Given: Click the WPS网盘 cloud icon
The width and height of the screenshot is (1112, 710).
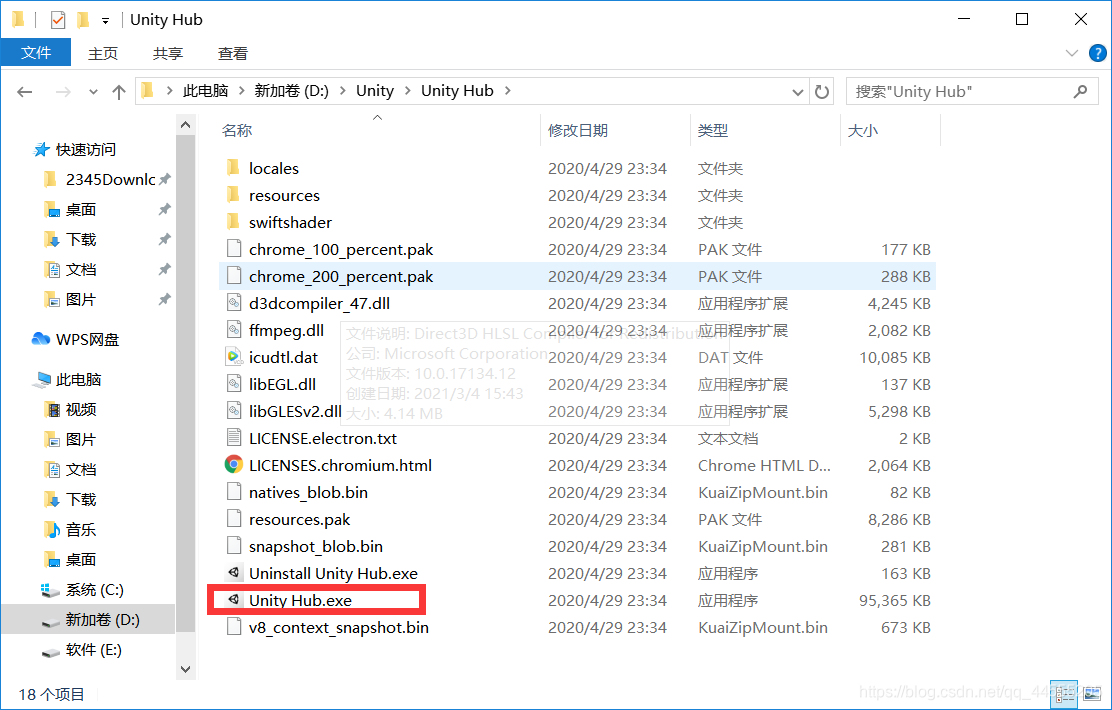Looking at the screenshot, I should (41, 339).
